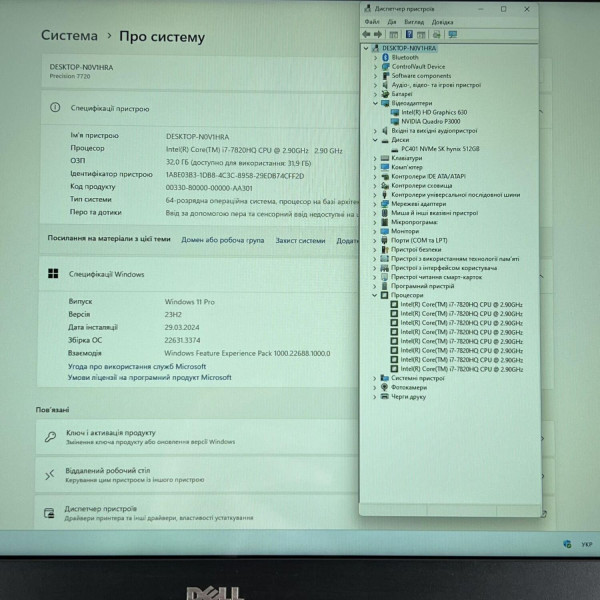
Task: Open the Вигляд menu
Action: 414,22
